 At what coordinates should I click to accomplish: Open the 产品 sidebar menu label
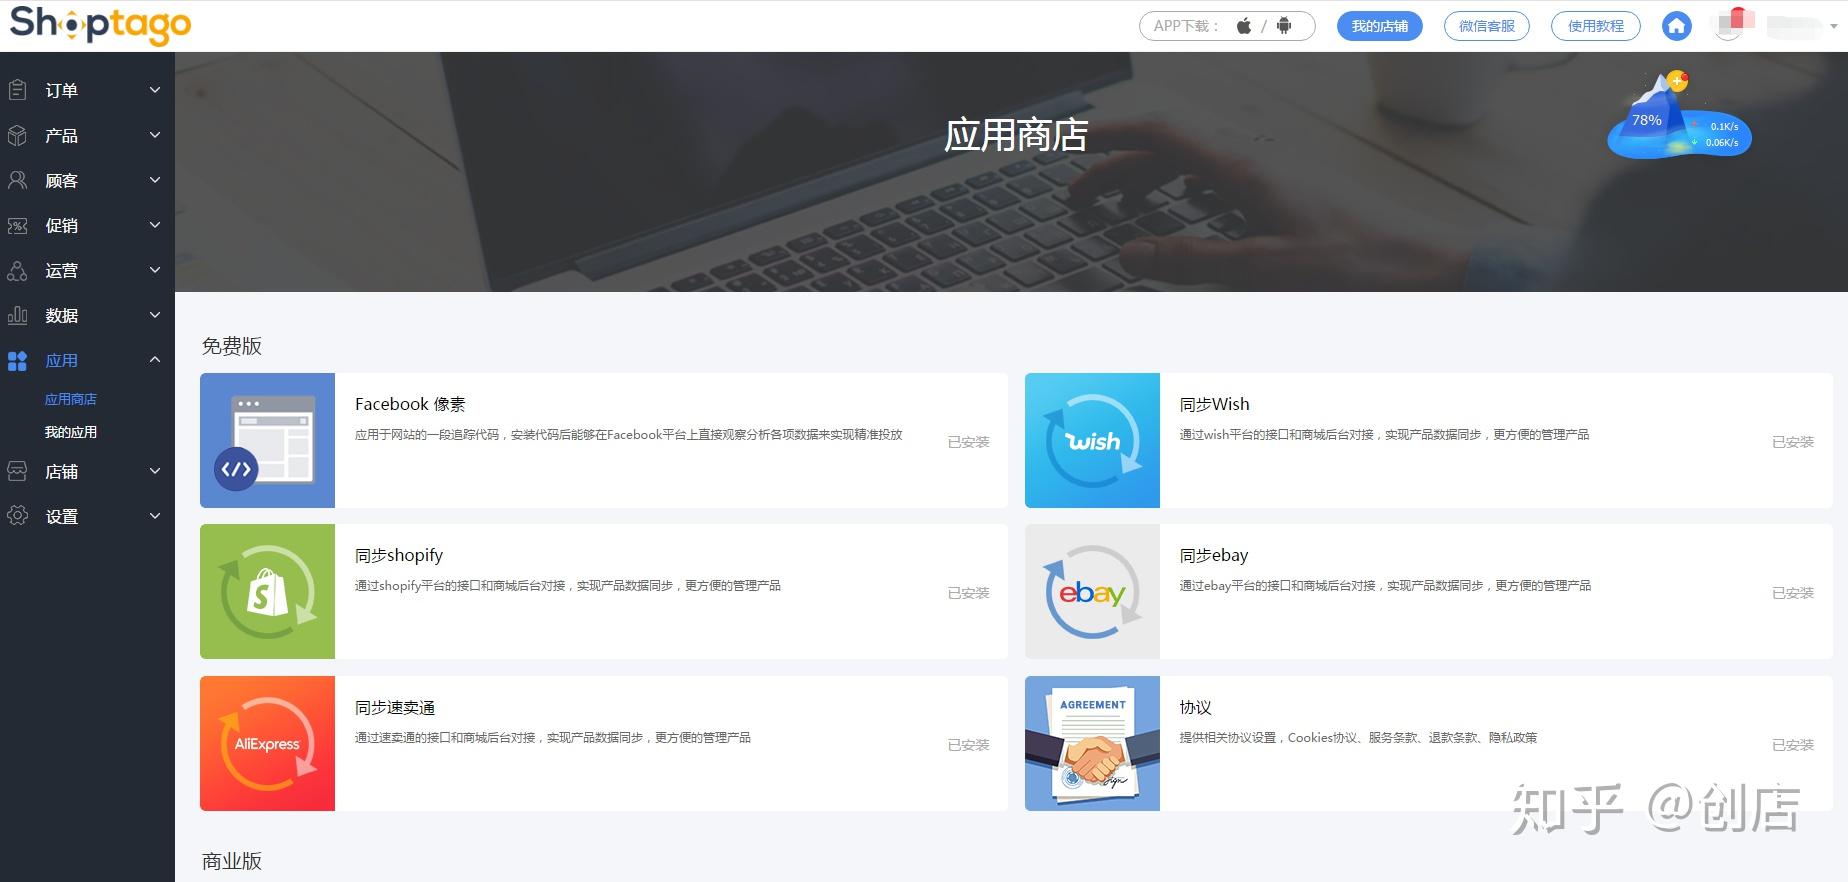pos(62,135)
